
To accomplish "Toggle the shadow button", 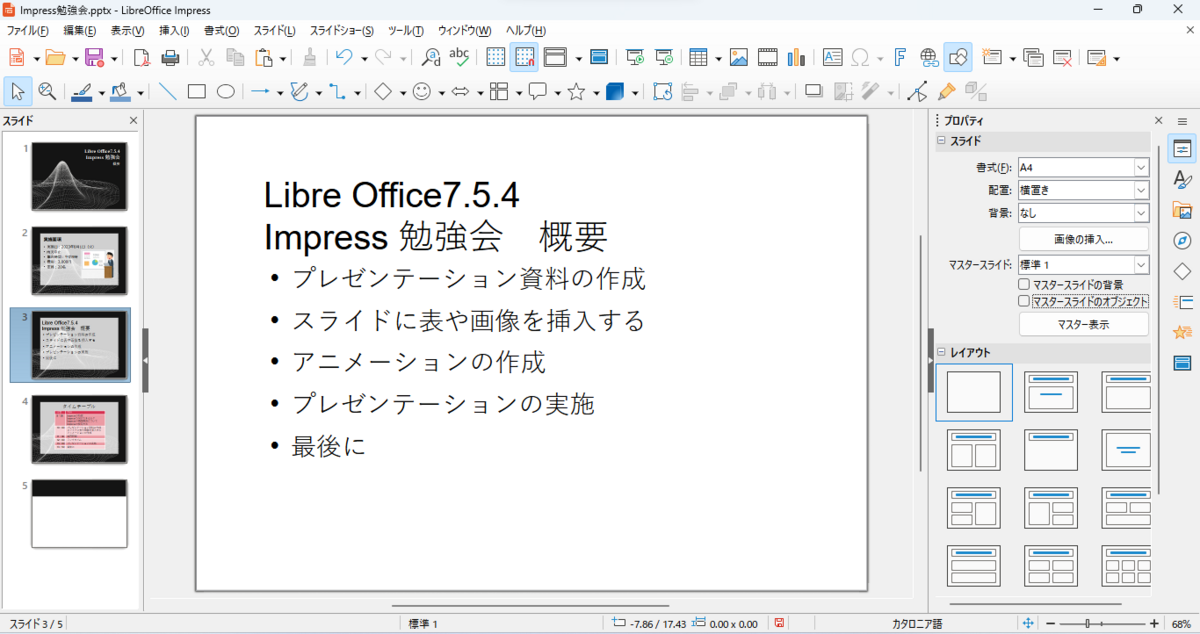I will pos(814,91).
